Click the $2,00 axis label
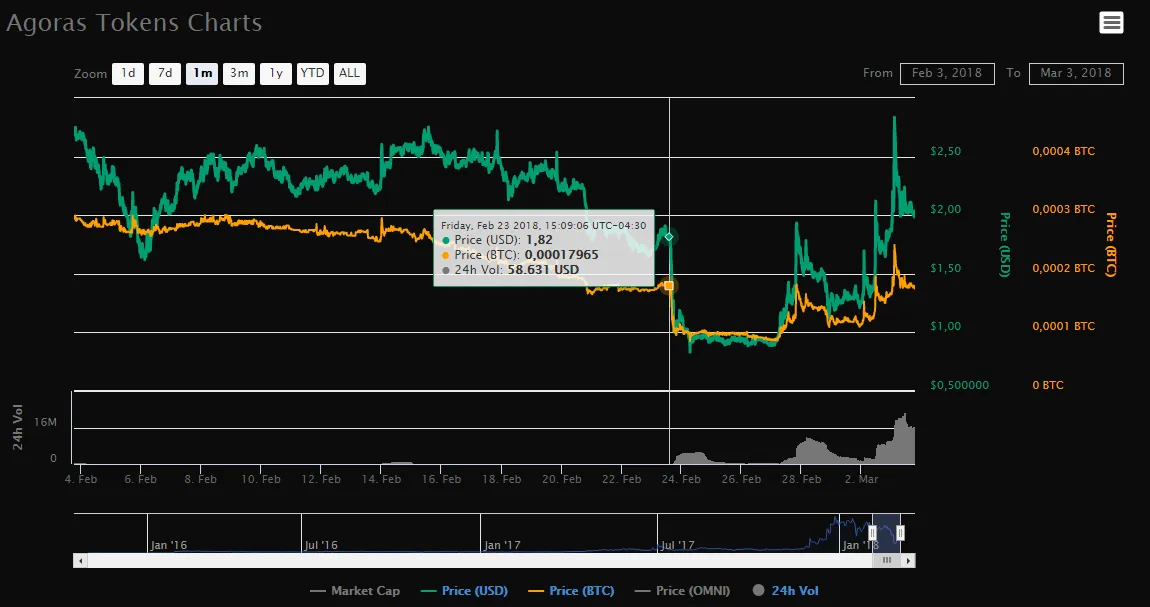This screenshot has height=607, width=1150. click(x=945, y=209)
